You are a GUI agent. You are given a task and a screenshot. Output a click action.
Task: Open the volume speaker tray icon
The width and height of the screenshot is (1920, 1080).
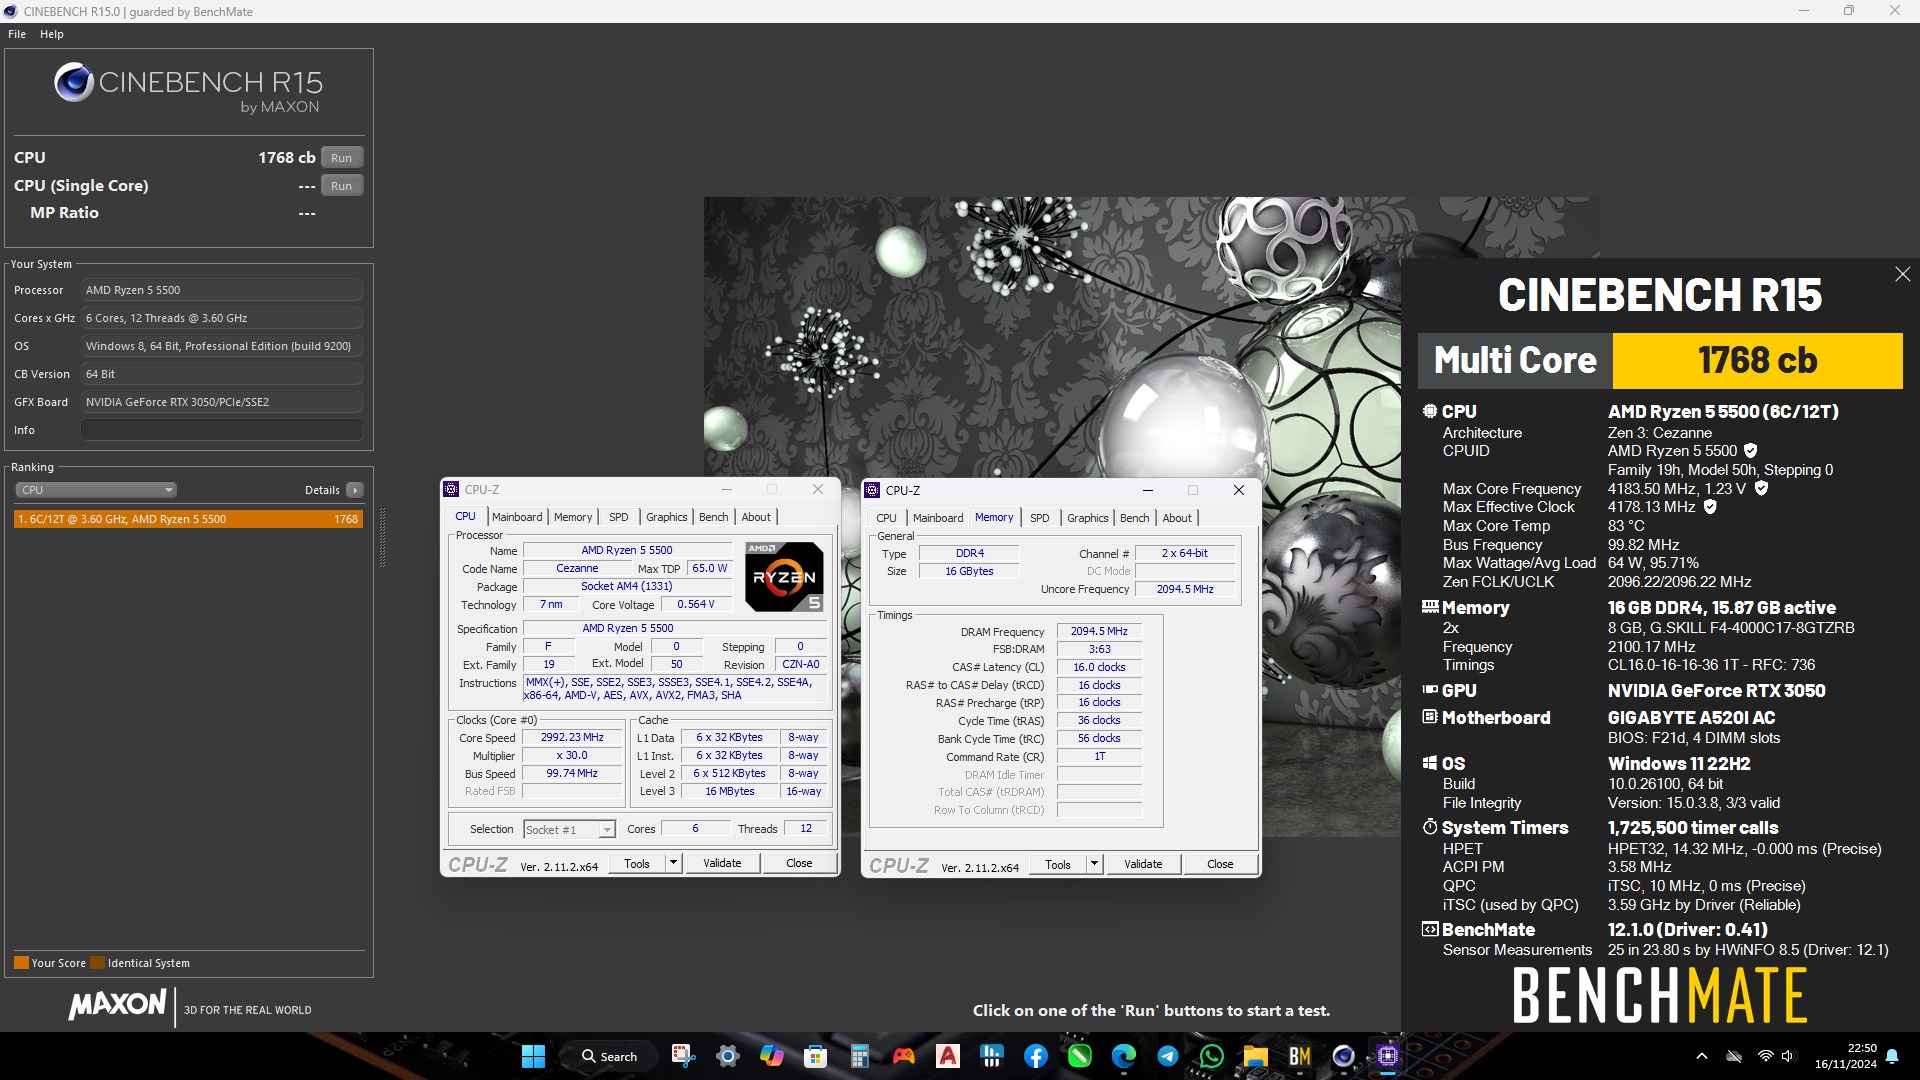[1789, 1056]
